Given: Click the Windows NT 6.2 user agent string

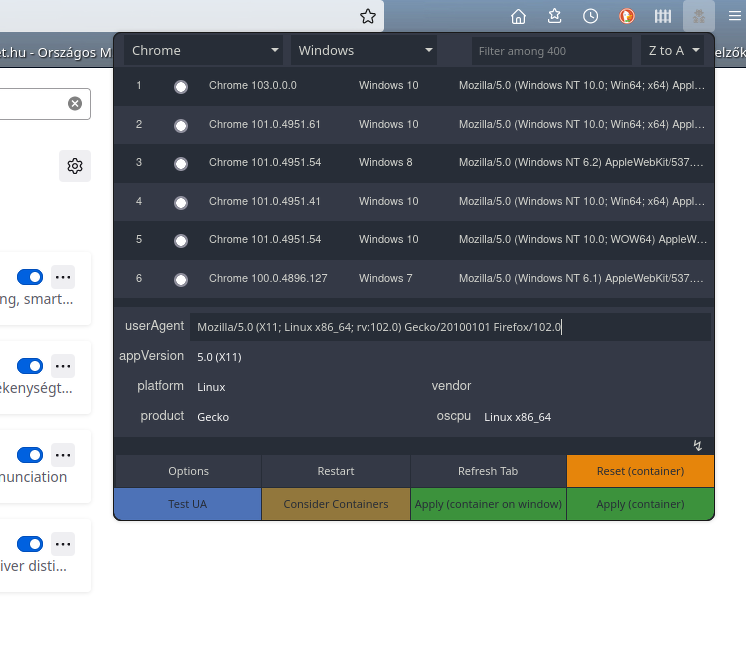Looking at the screenshot, I should pyautogui.click(x=581, y=162).
